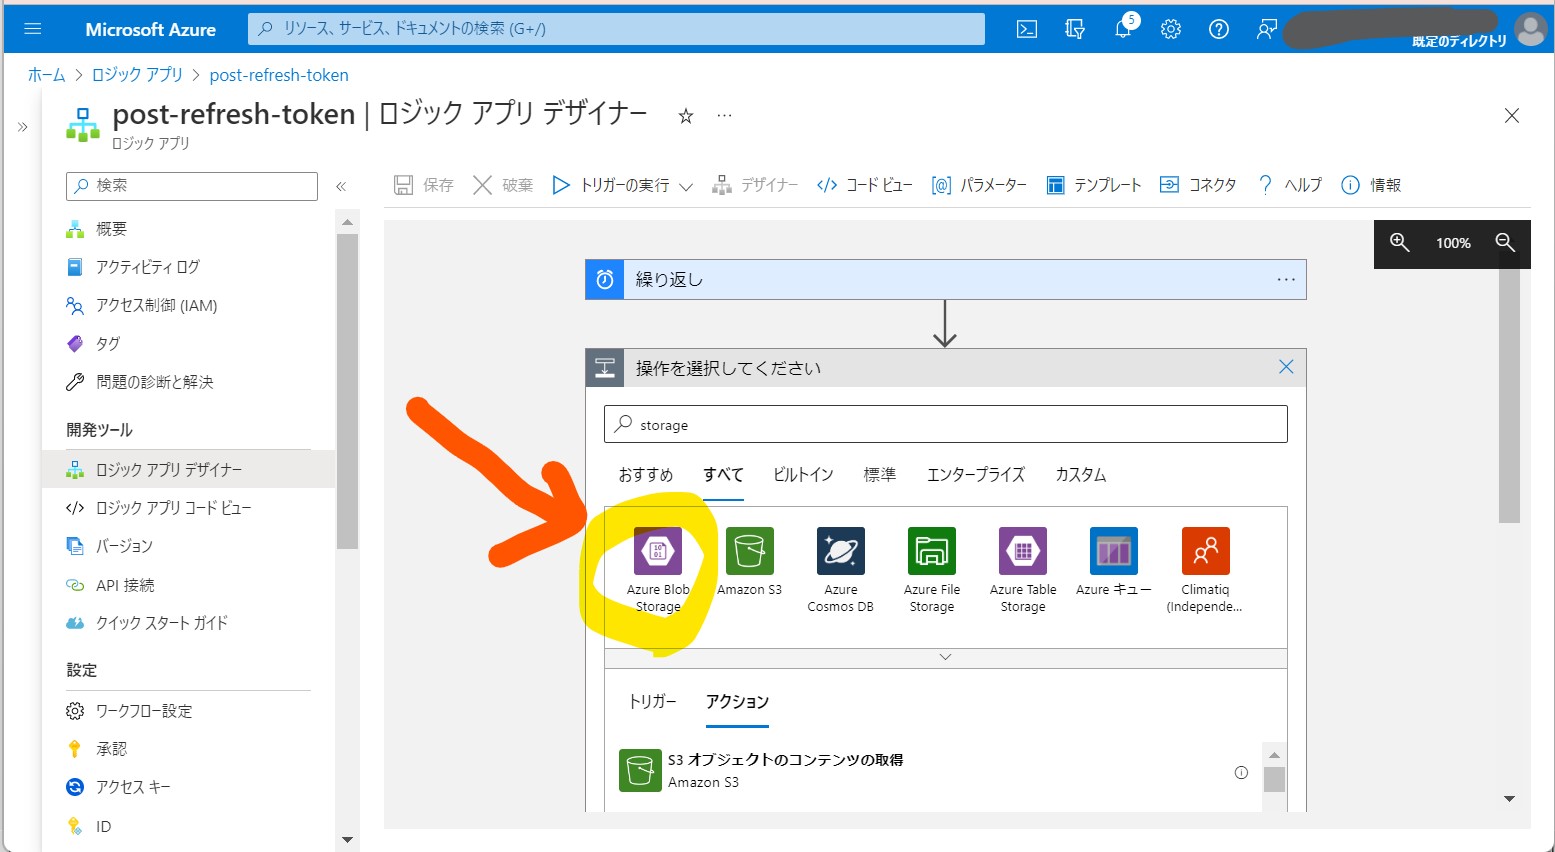Open the 繰り返し trigger ellipsis menu
1555x852 pixels.
tap(1286, 280)
